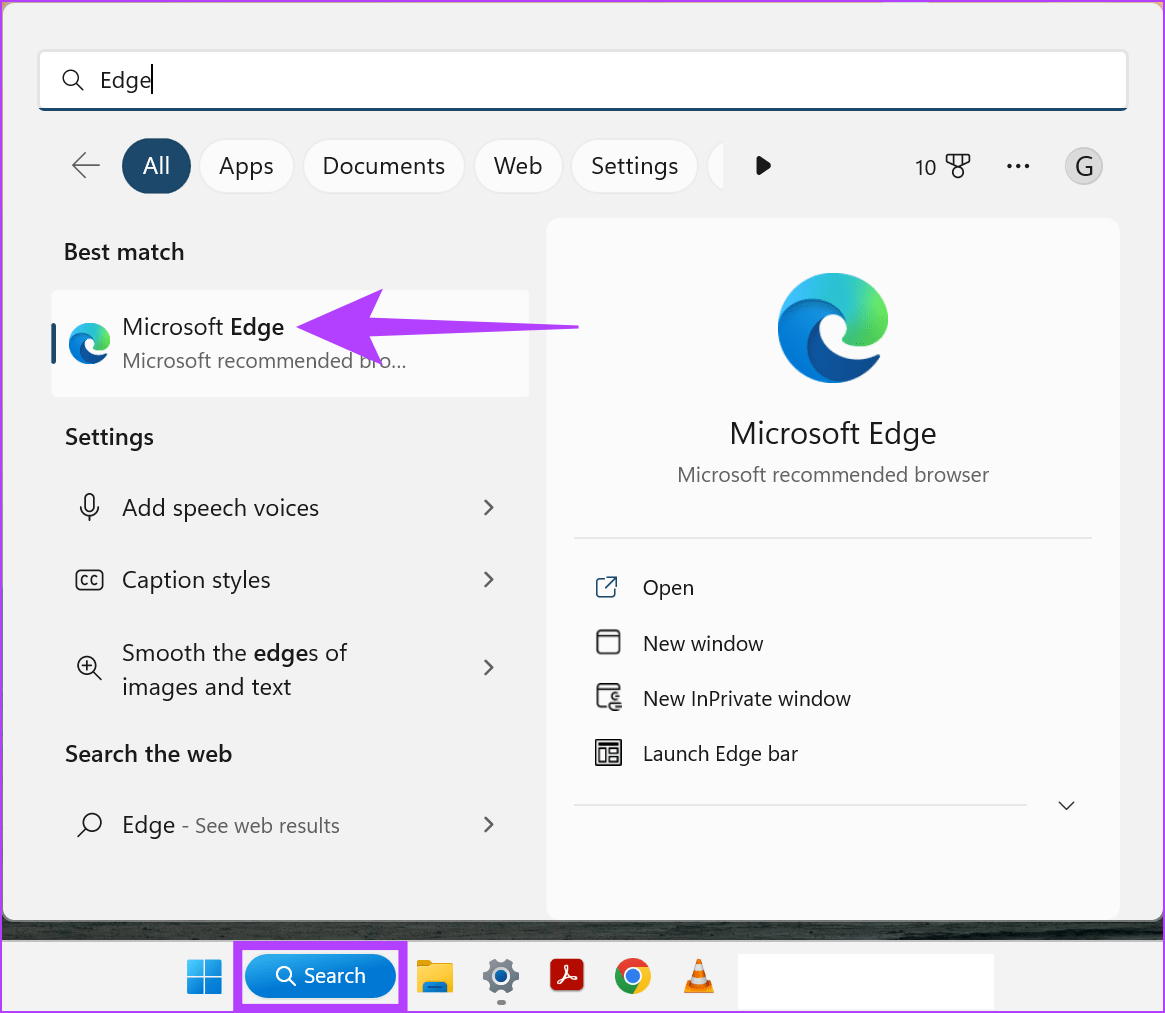Select the New window icon
Screen dimensions: 1165x1013
coord(609,642)
